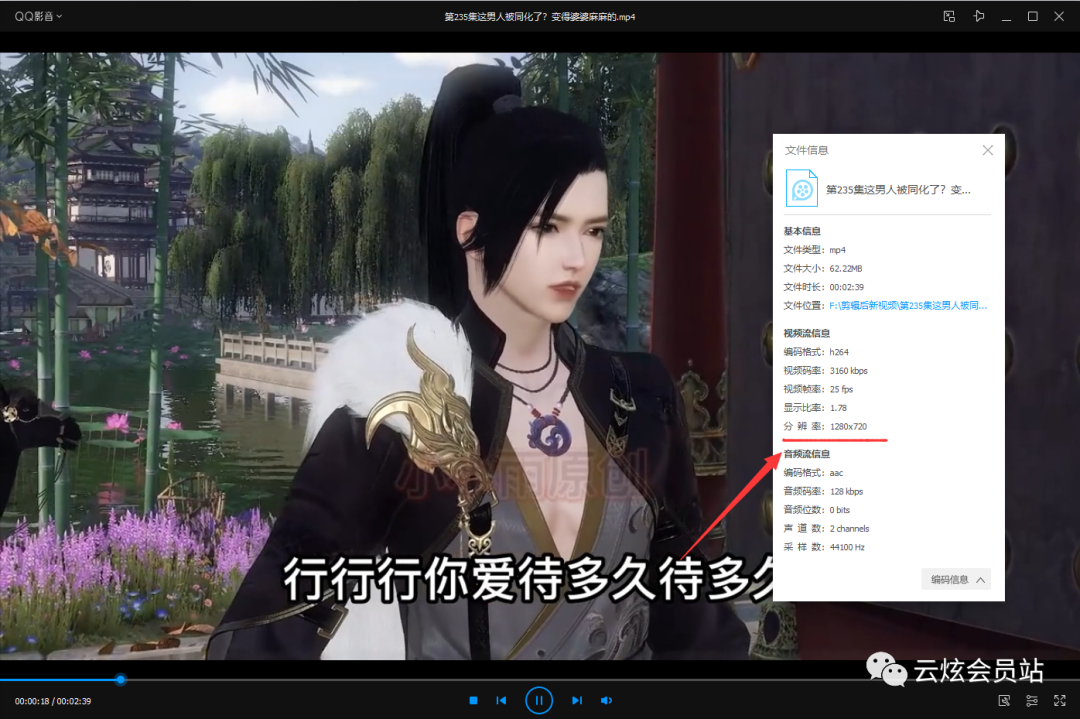Close the QQ影音 player window
Viewport: 1080px width, 719px height.
point(1059,17)
